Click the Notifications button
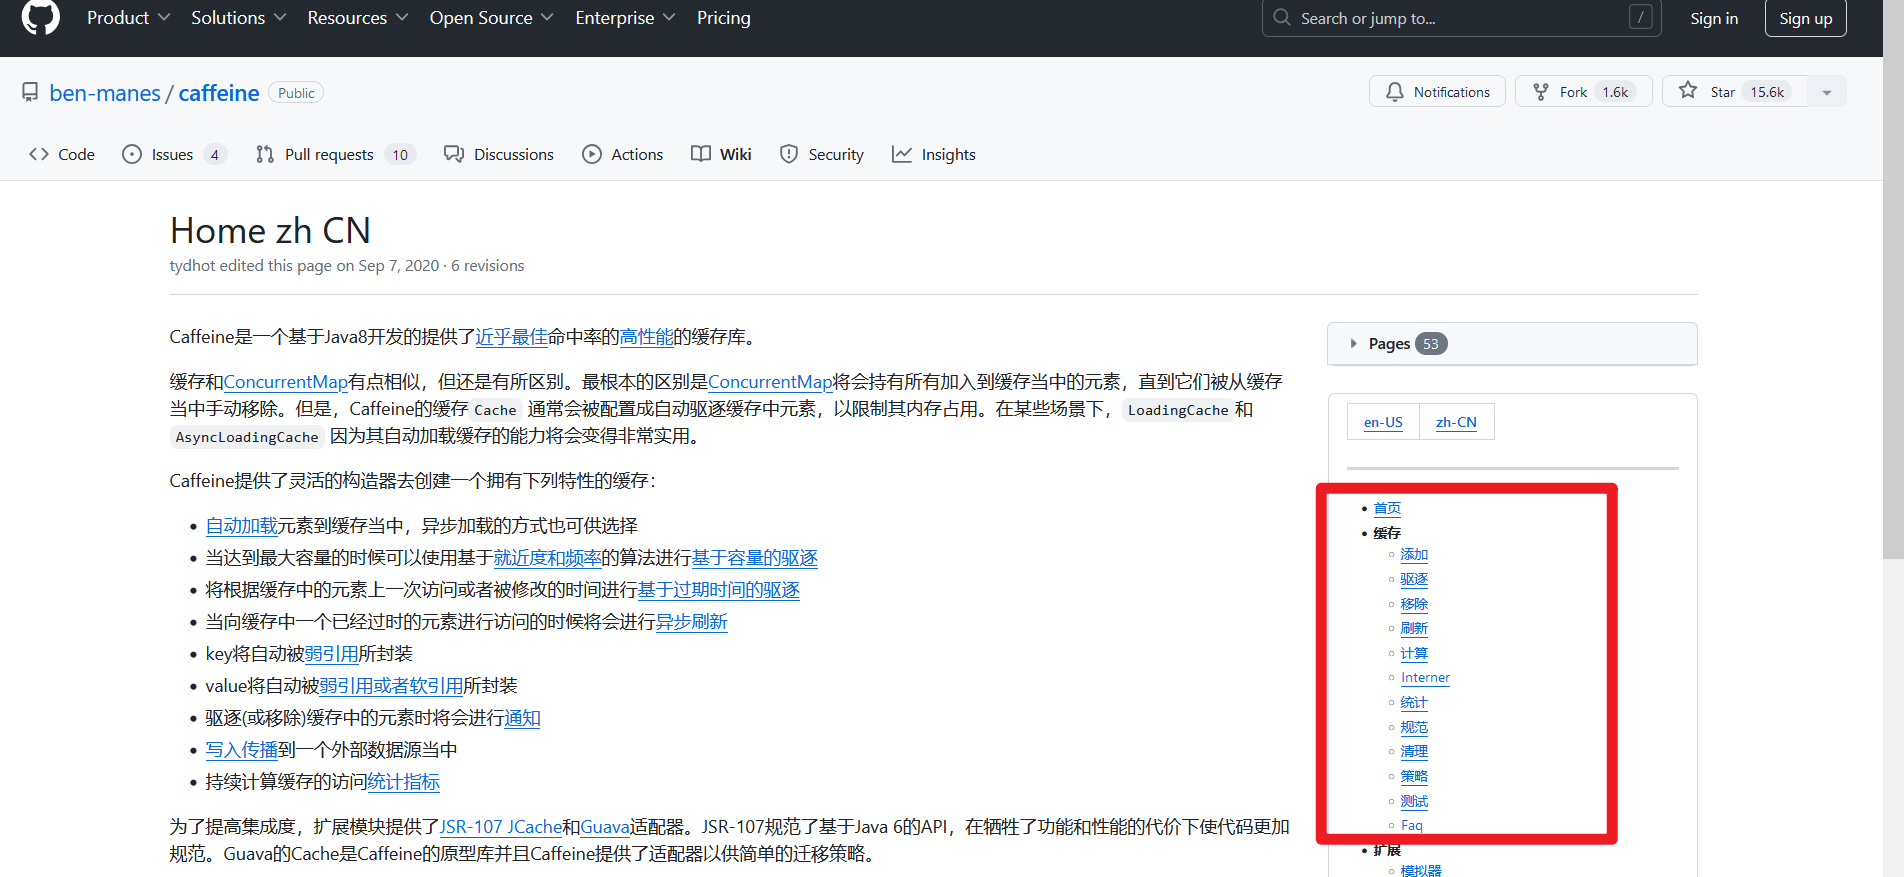Image resolution: width=1904 pixels, height=877 pixels. [1437, 92]
